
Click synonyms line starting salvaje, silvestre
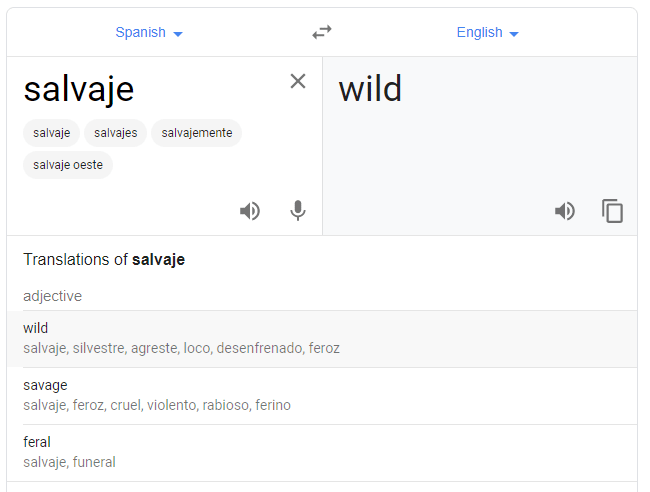[x=182, y=348]
